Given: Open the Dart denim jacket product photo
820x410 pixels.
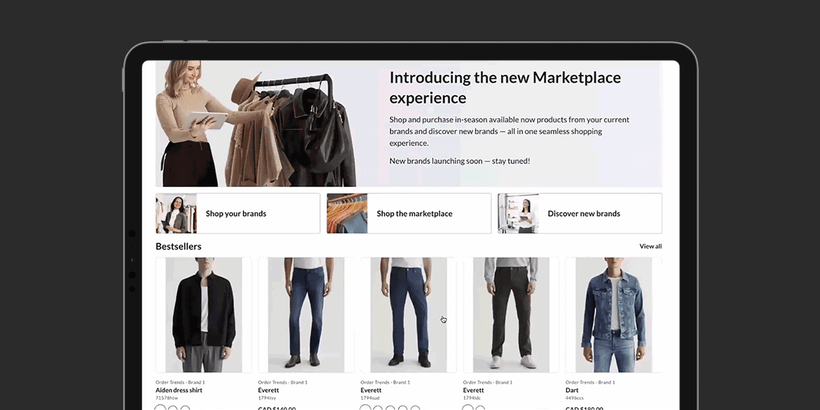Looking at the screenshot, I should pyautogui.click(x=613, y=315).
